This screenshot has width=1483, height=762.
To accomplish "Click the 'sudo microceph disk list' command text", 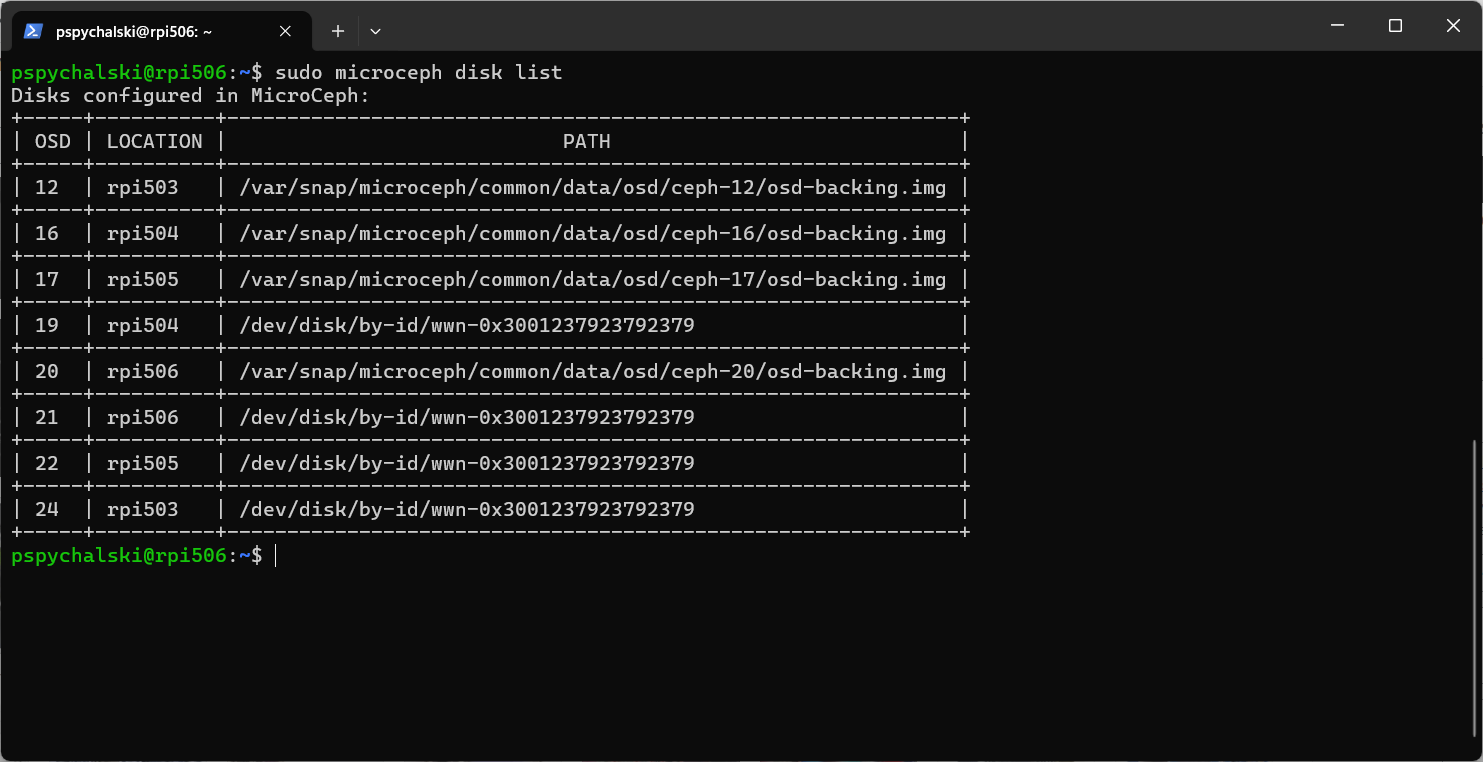I will [x=418, y=72].
